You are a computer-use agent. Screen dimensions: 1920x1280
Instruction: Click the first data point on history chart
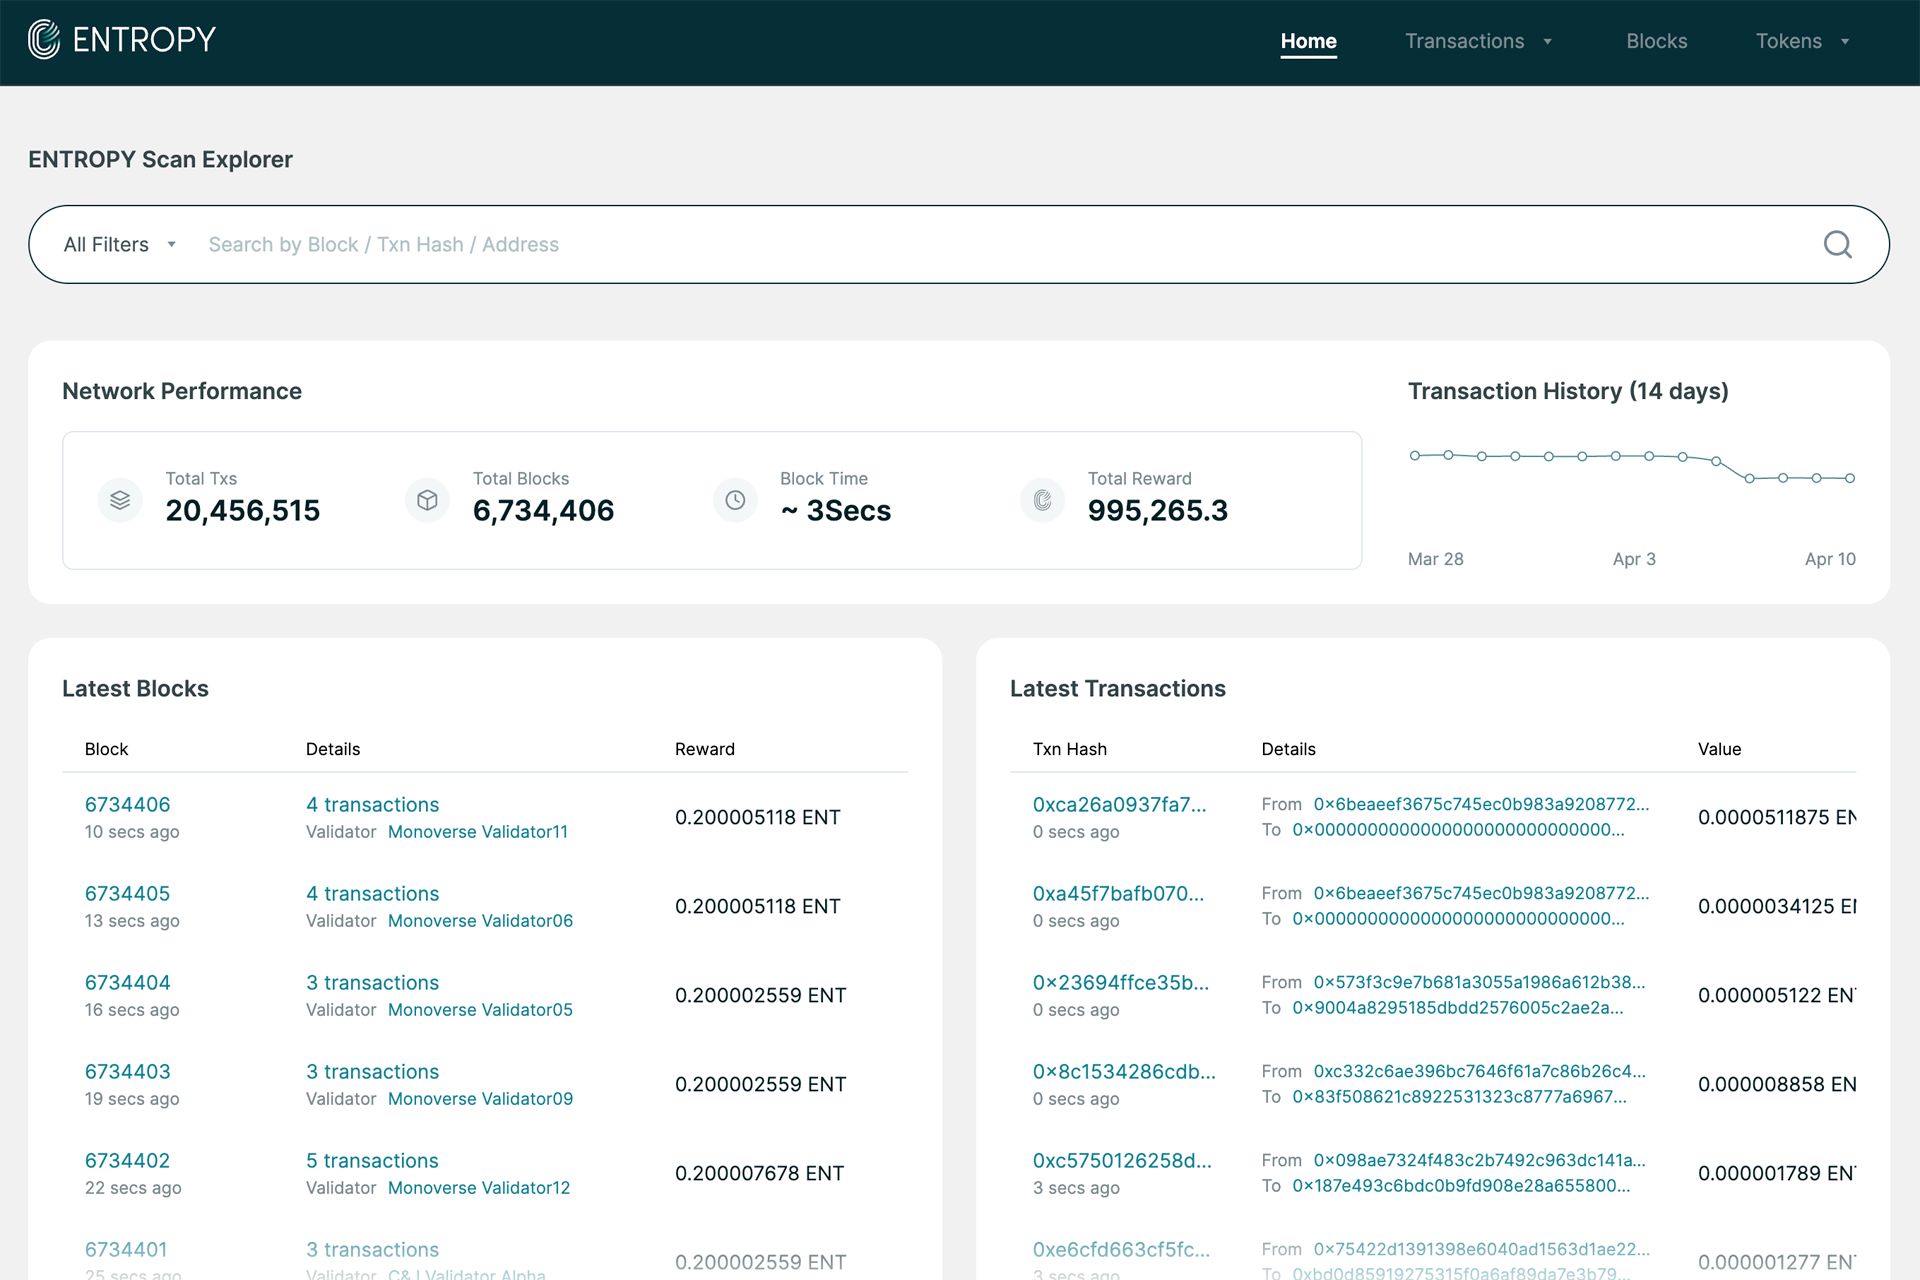click(1414, 456)
